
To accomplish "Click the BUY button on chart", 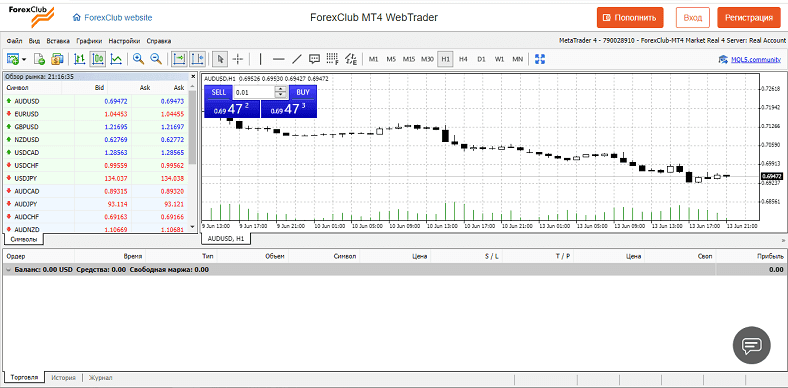I will (303, 92).
